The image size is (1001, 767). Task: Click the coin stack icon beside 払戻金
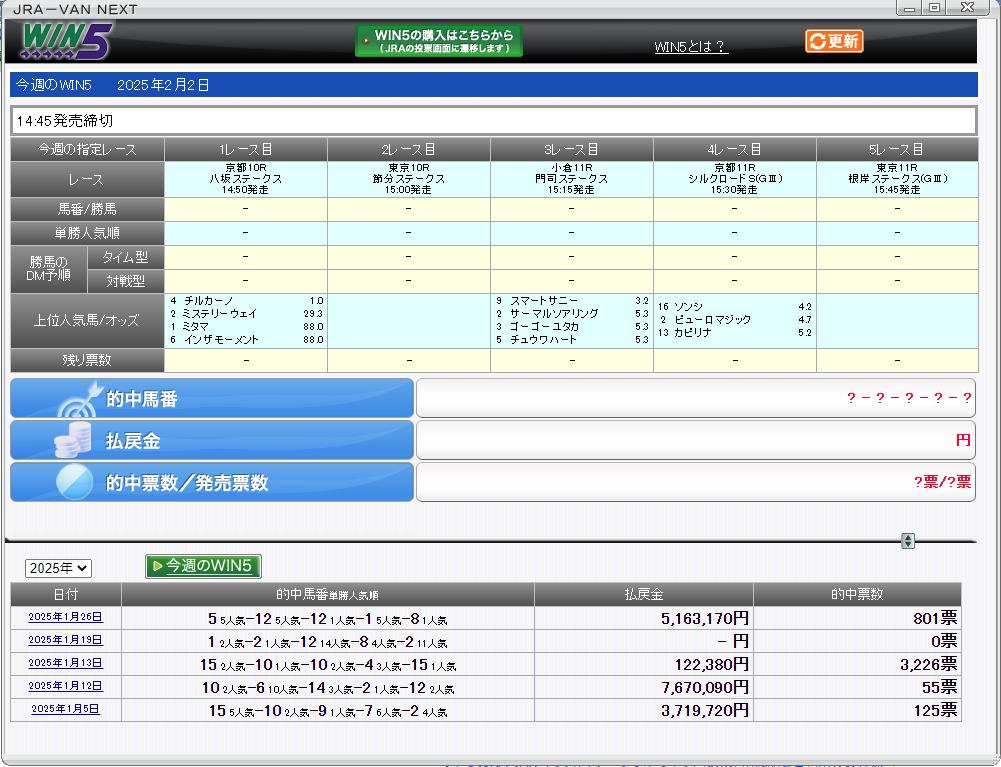(72, 440)
